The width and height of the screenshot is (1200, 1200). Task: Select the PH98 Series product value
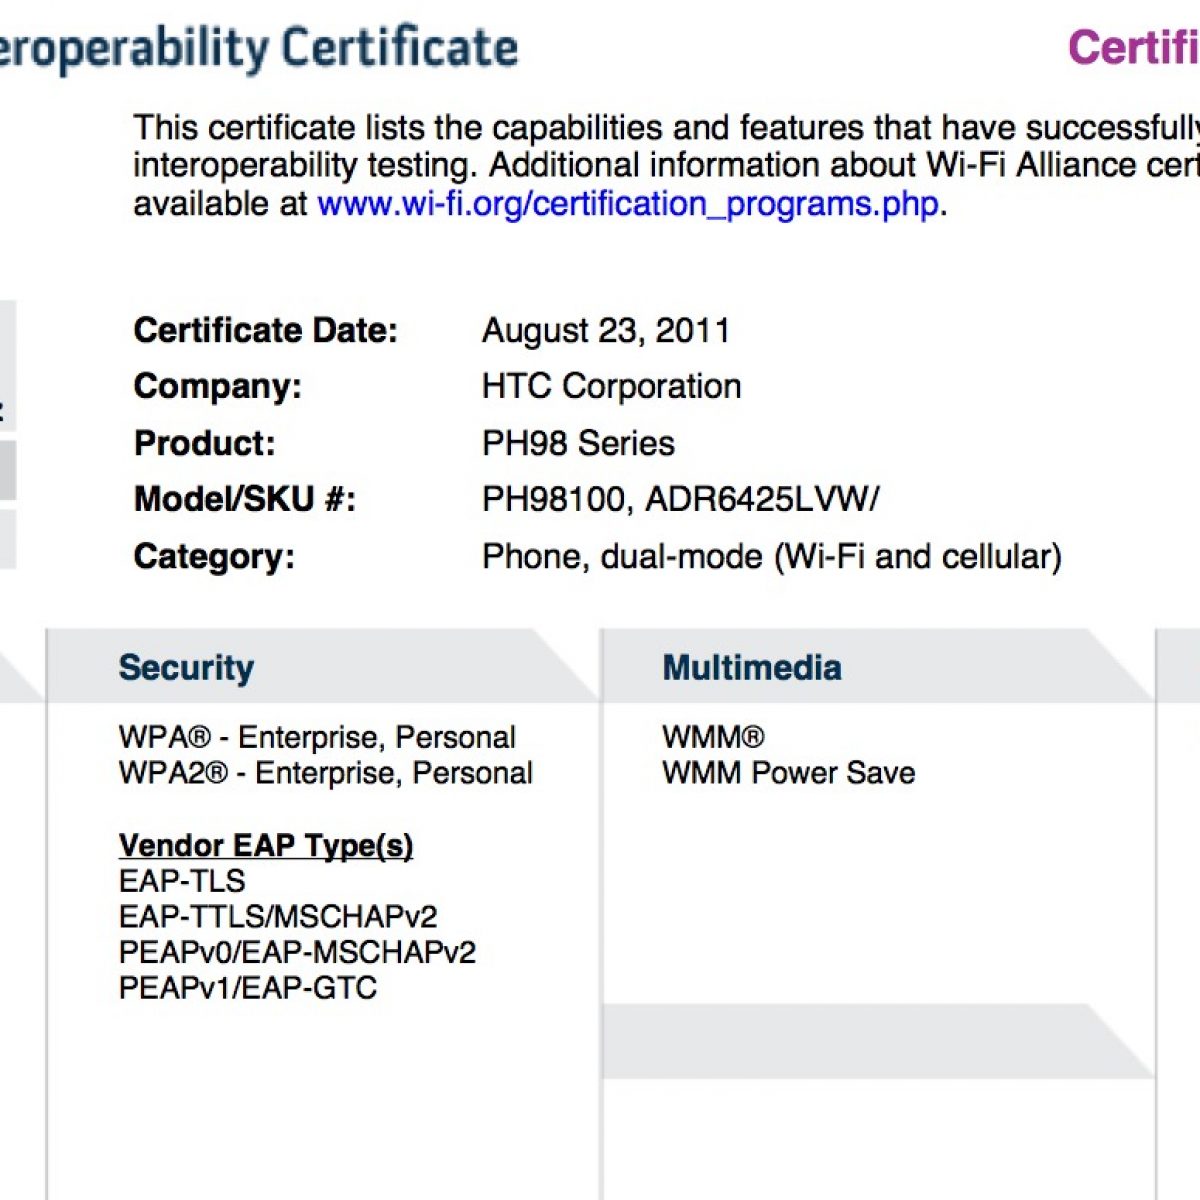click(578, 443)
